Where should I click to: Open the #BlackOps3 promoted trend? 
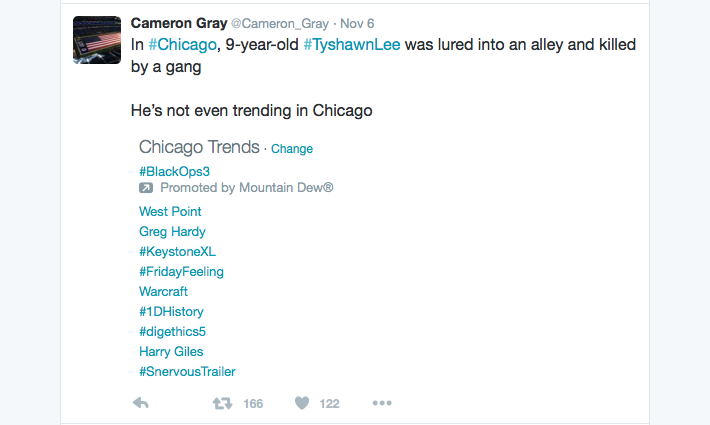coord(174,171)
